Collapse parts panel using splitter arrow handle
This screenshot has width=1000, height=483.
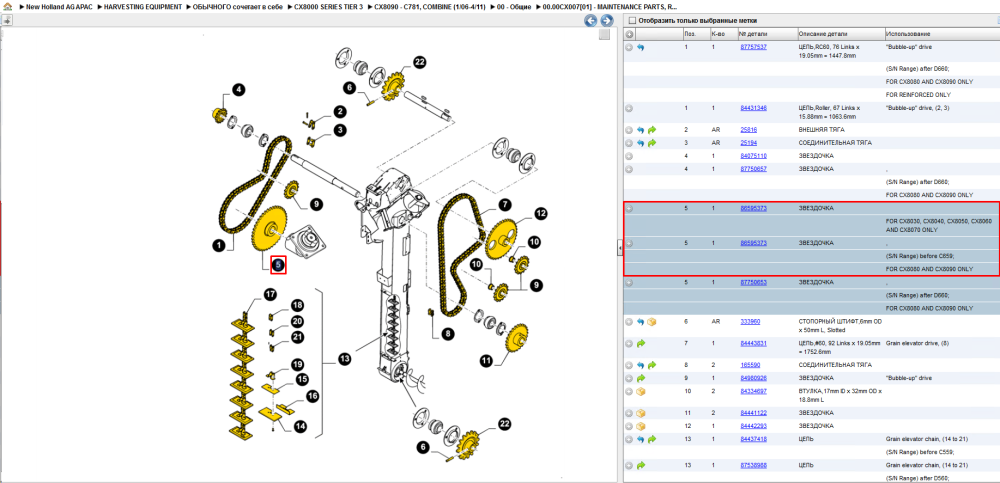click(619, 249)
